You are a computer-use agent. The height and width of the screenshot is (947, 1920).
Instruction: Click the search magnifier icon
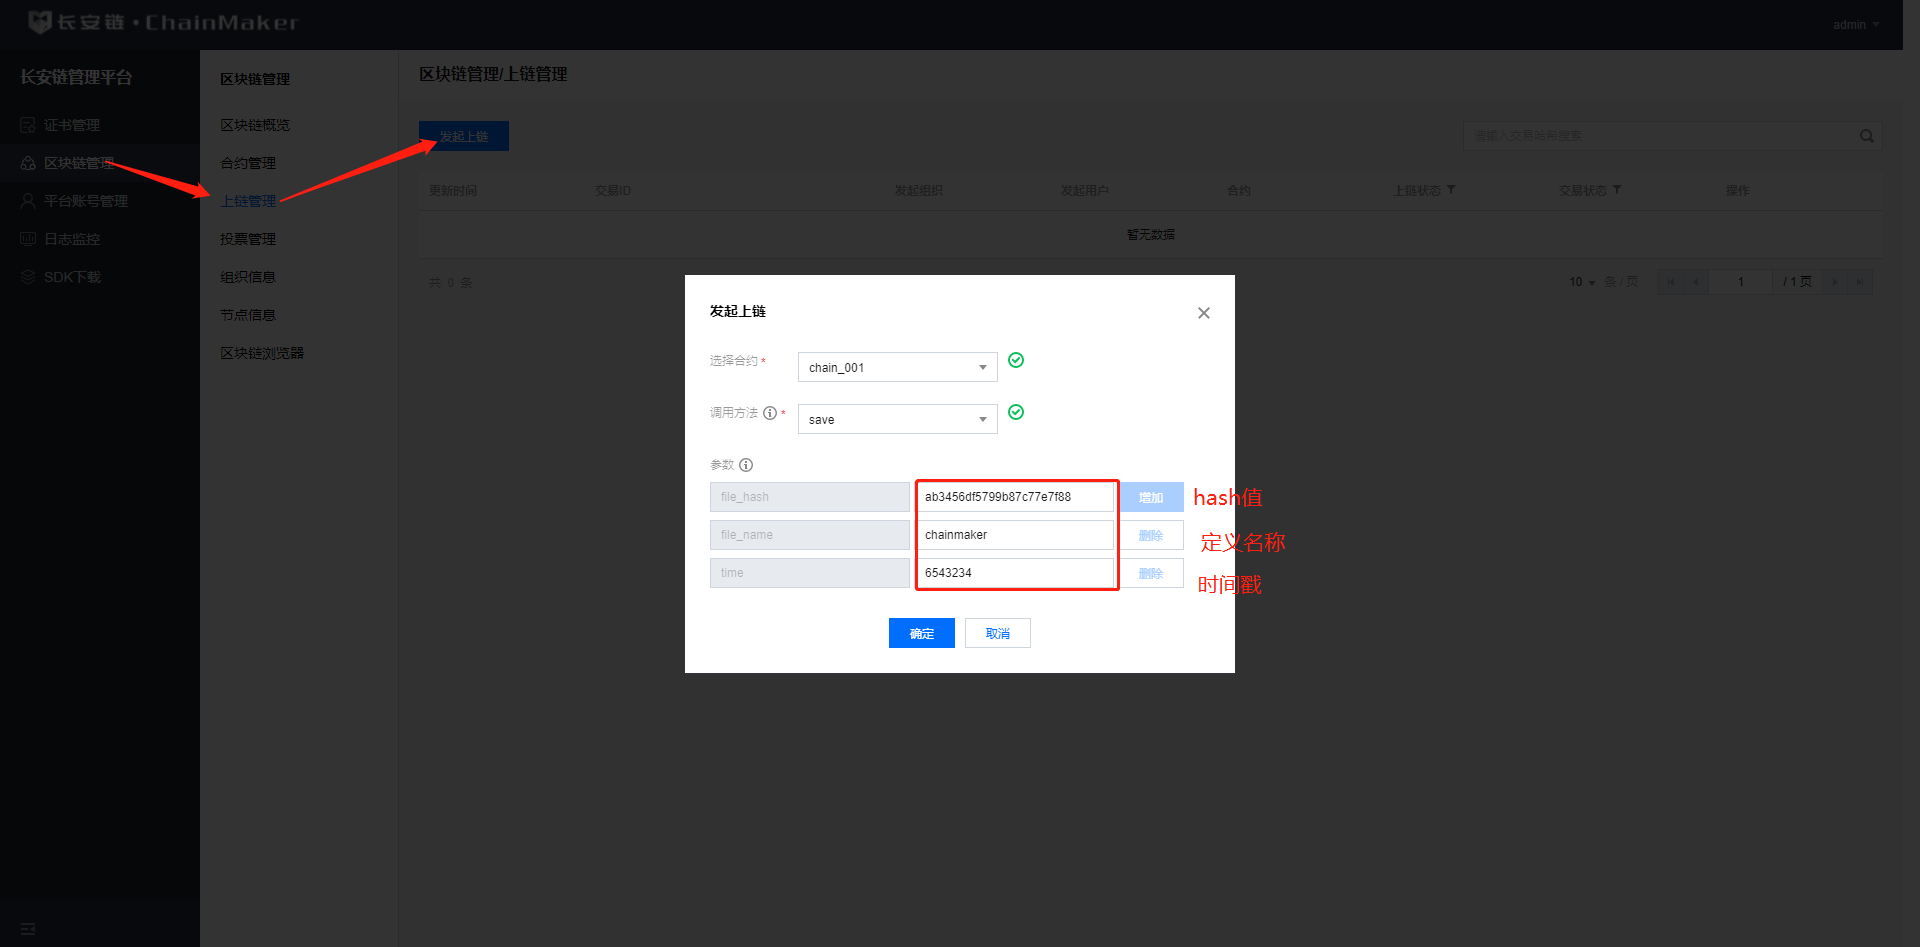click(1866, 136)
